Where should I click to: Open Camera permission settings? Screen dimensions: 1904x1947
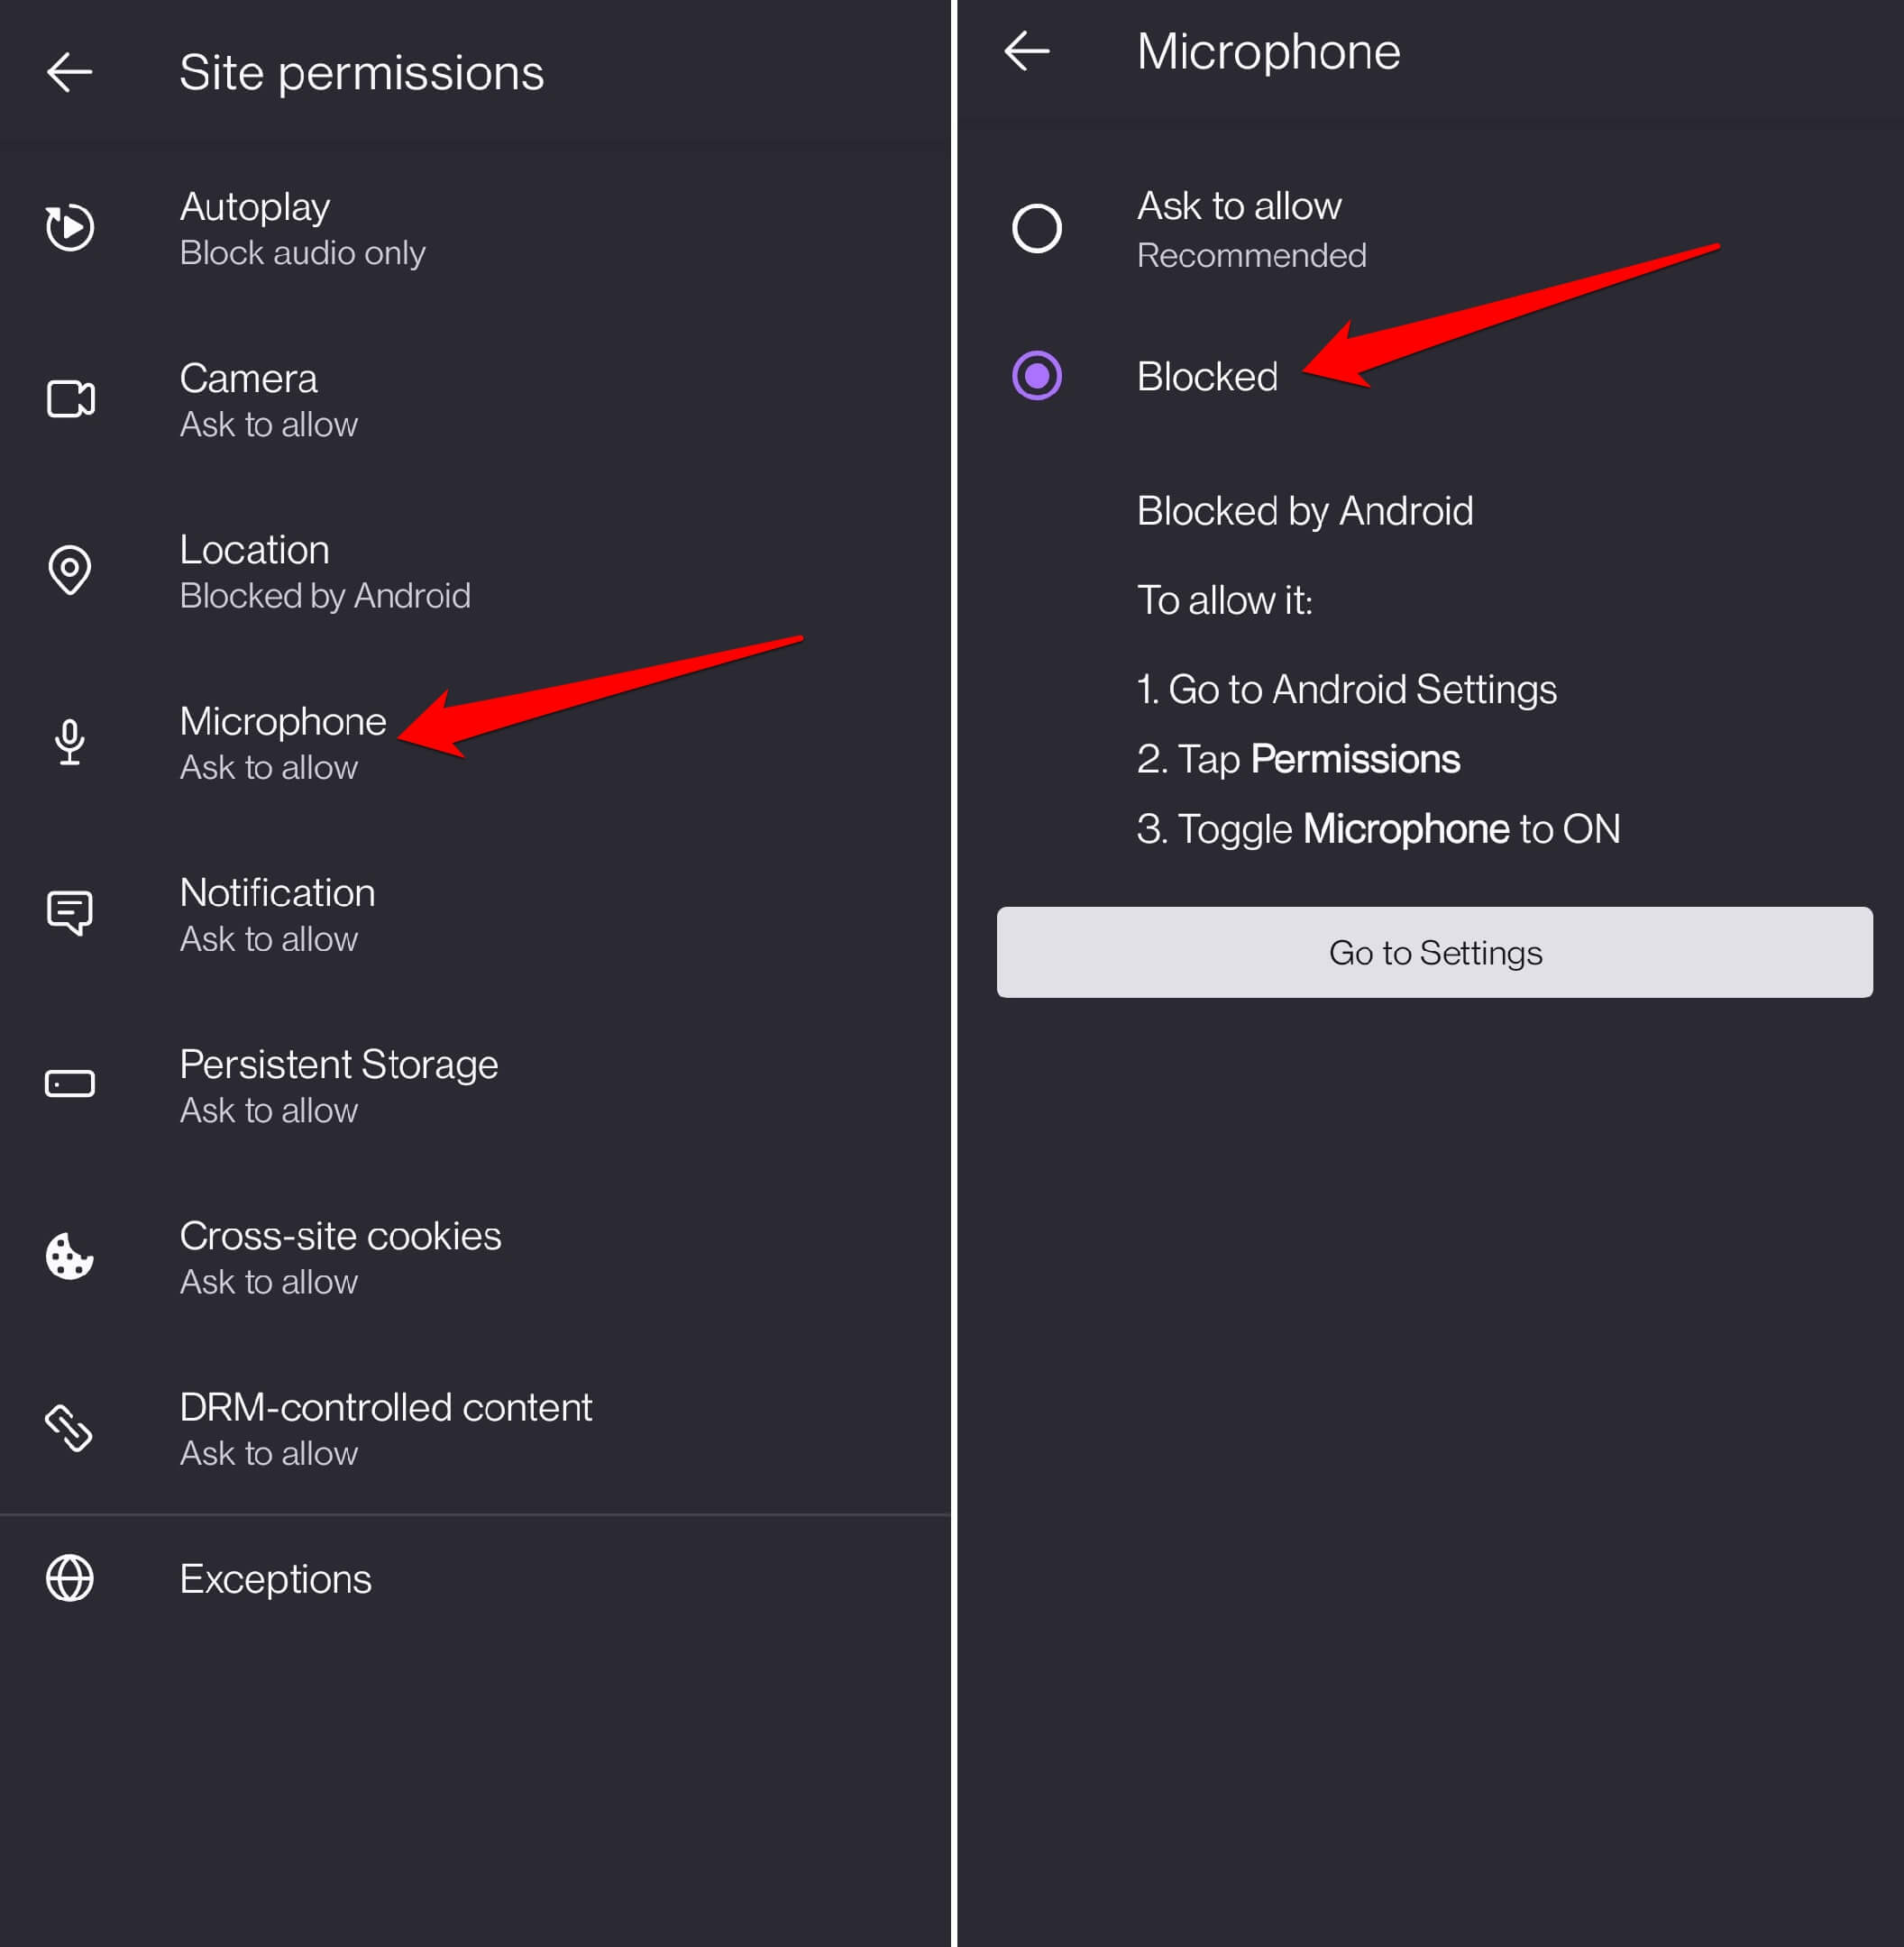click(x=248, y=398)
